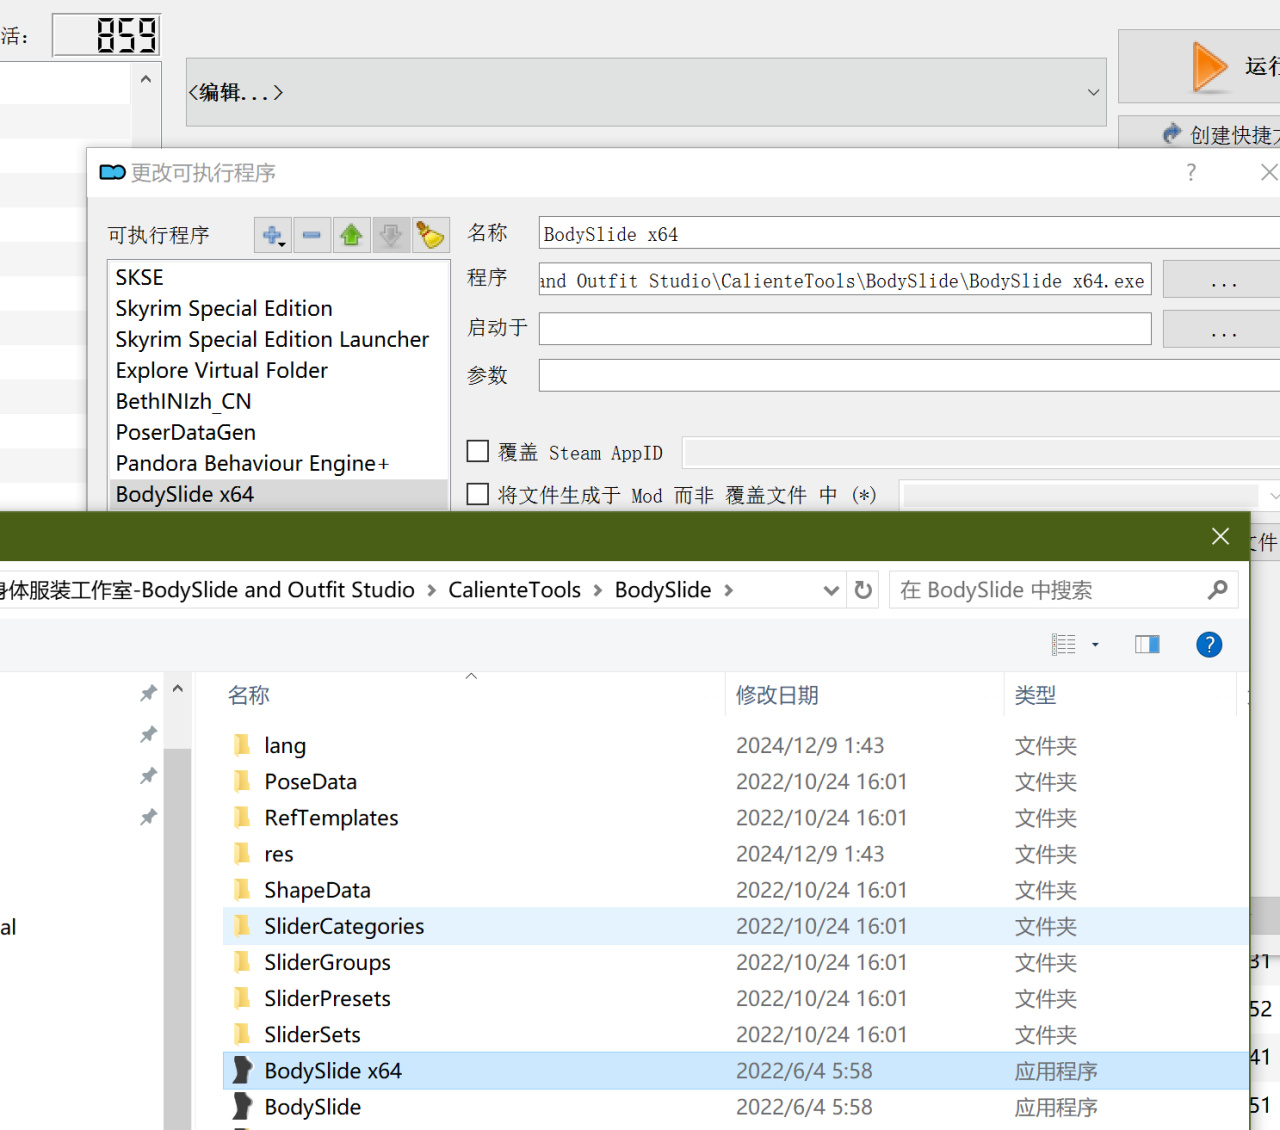Screen dimensions: 1280x1130
Task: Browse for the 程序 path with its ... button
Action: pyautogui.click(x=1224, y=280)
